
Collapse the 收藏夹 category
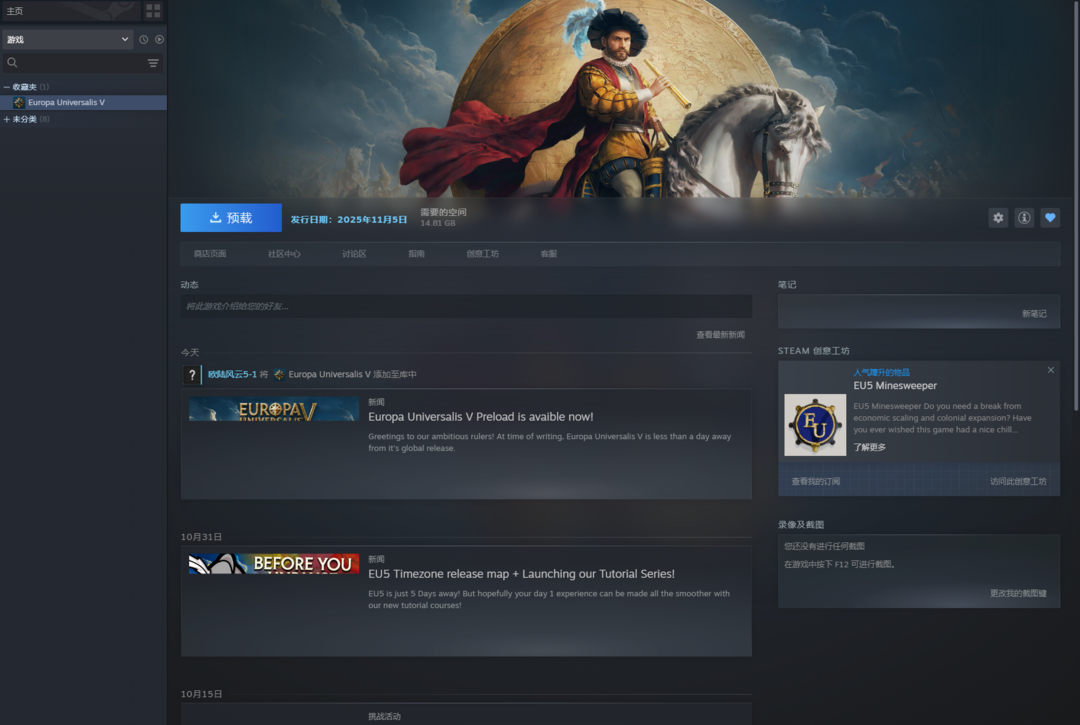click(7, 87)
